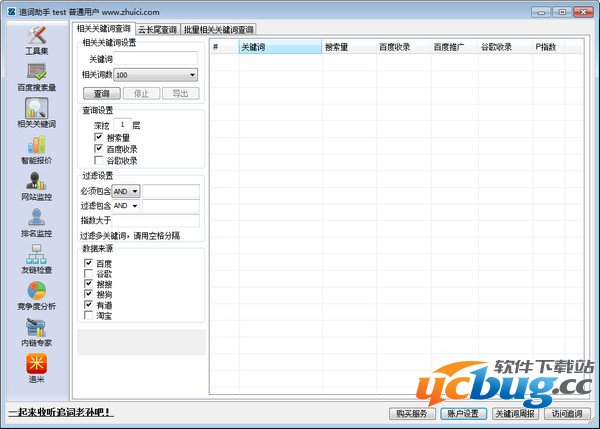Enable the 淘宝 data source checkbox
This screenshot has height=429, width=600.
tap(89, 315)
